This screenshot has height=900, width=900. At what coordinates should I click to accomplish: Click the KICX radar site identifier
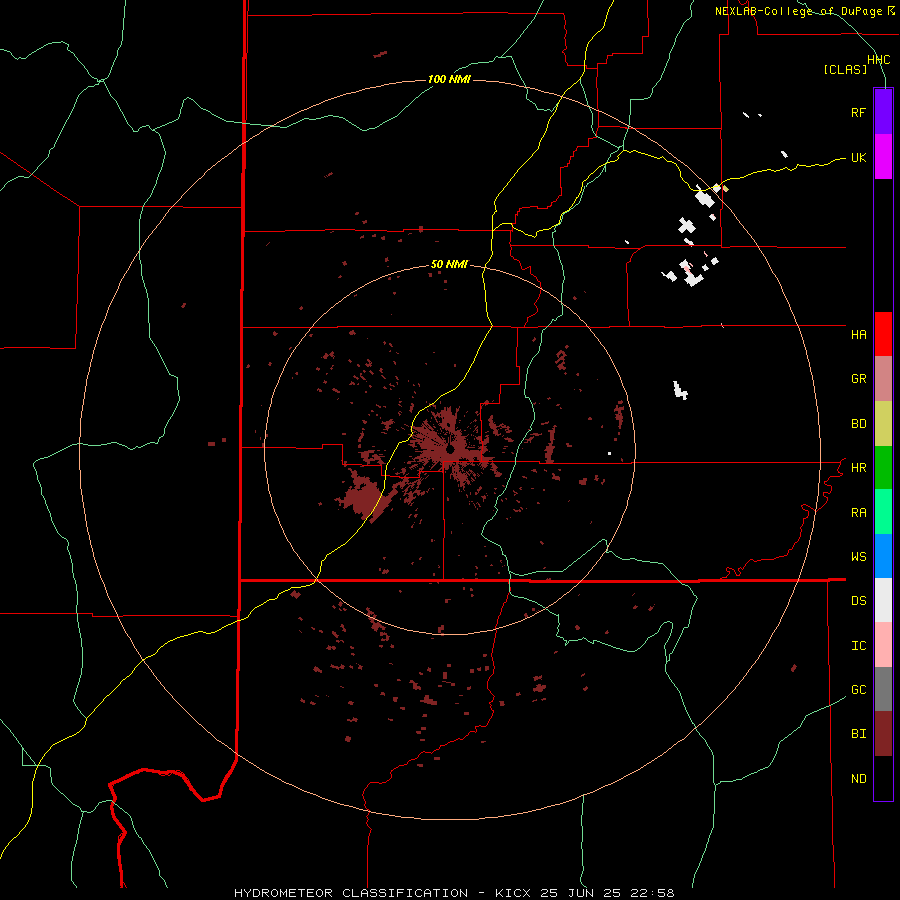click(513, 893)
